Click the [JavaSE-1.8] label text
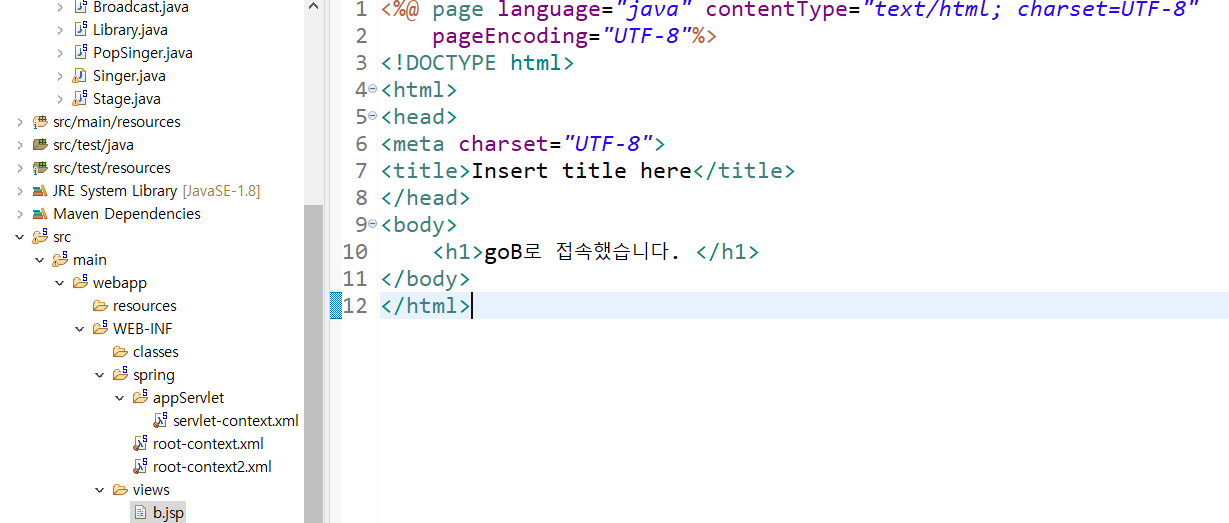Viewport: 1229px width, 523px height. [x=221, y=190]
